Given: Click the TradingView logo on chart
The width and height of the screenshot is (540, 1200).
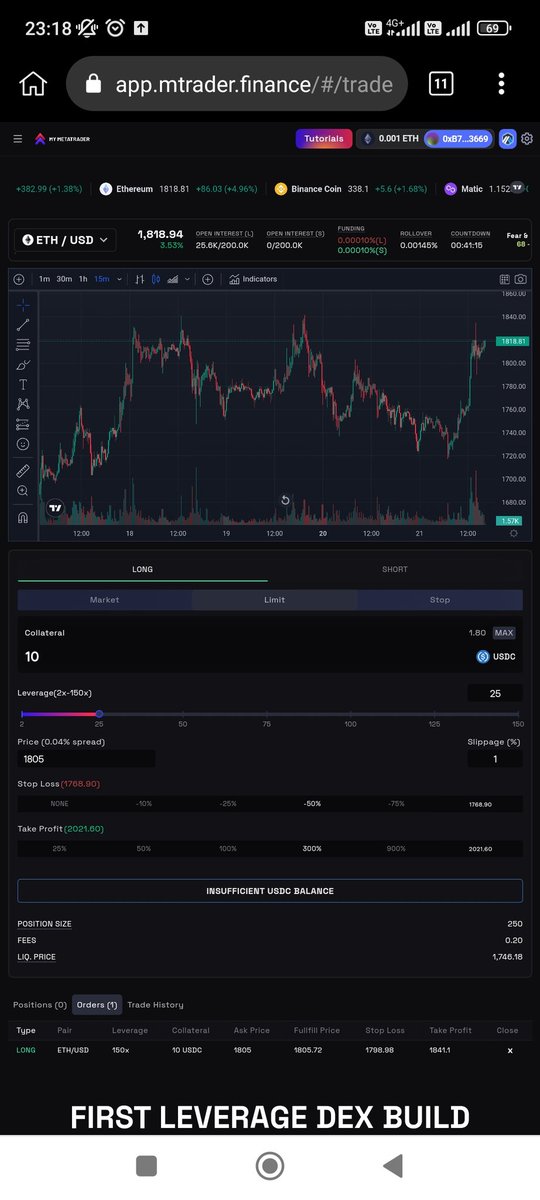Looking at the screenshot, I should click(55, 508).
